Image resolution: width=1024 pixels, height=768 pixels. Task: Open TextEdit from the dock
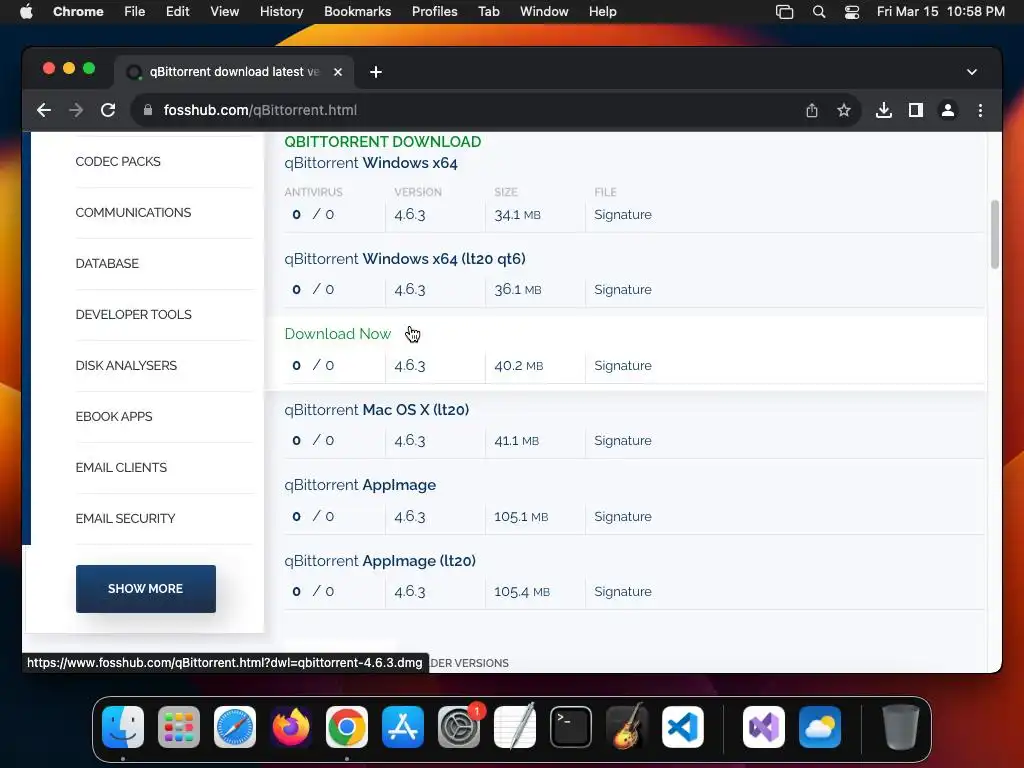[x=515, y=727]
